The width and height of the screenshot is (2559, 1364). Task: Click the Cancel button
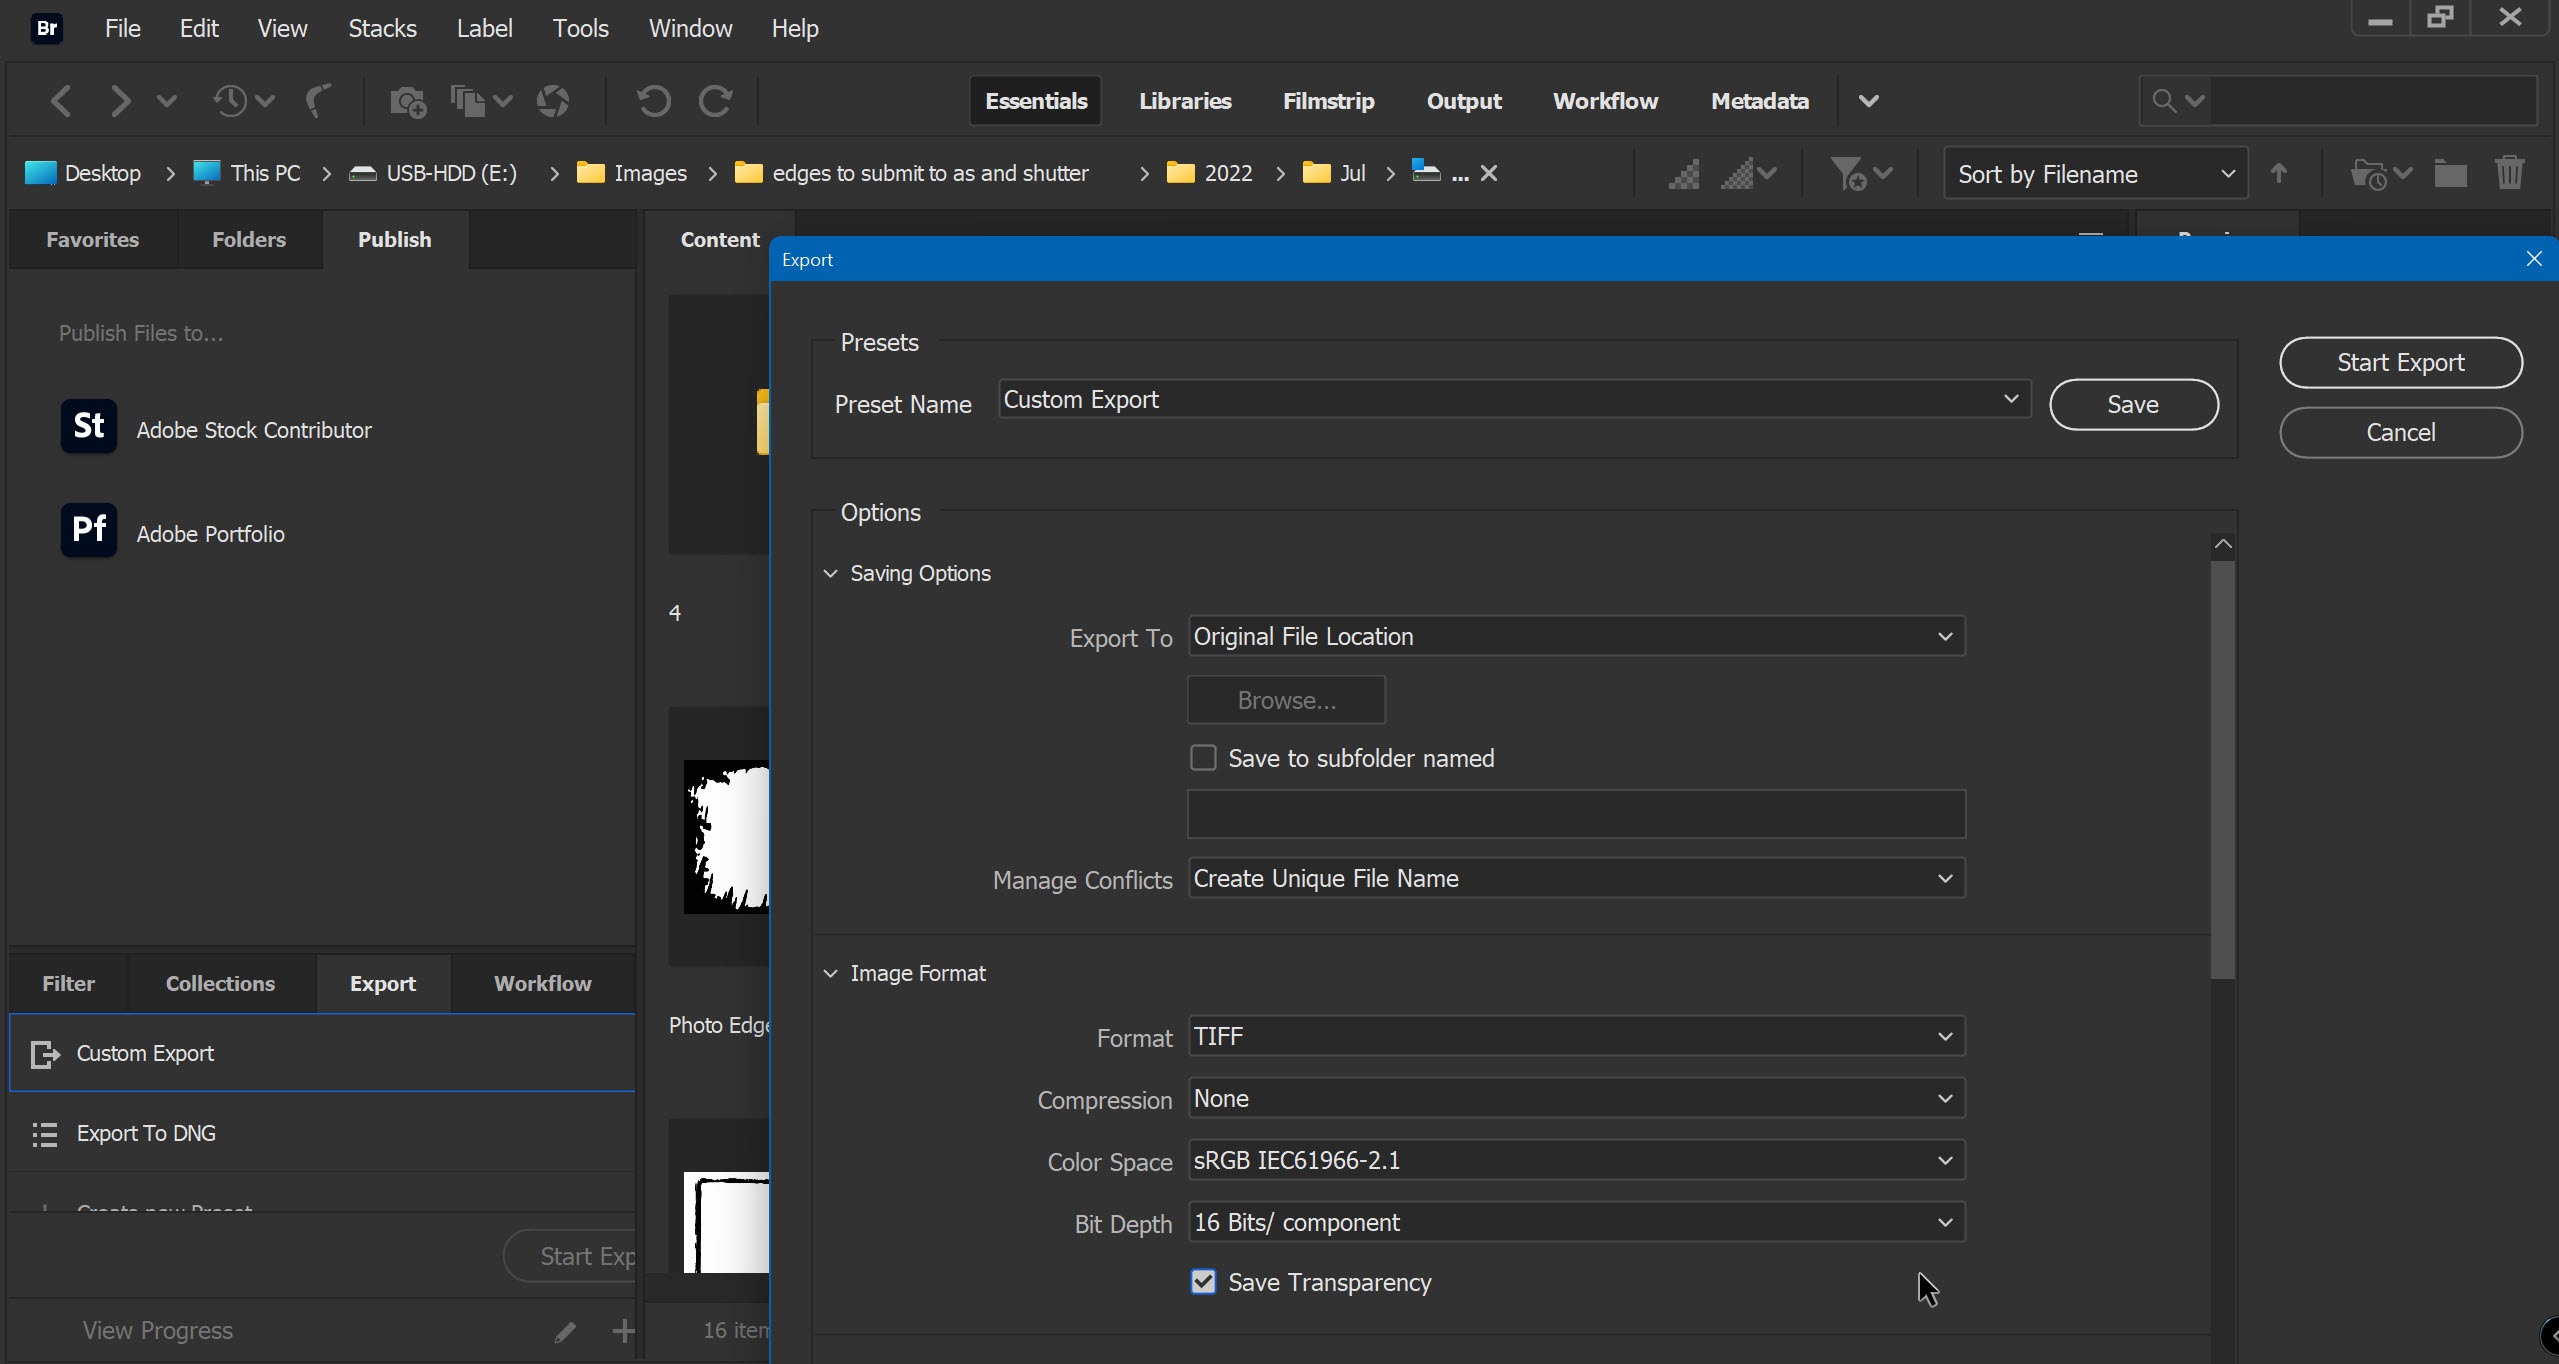coord(2400,433)
